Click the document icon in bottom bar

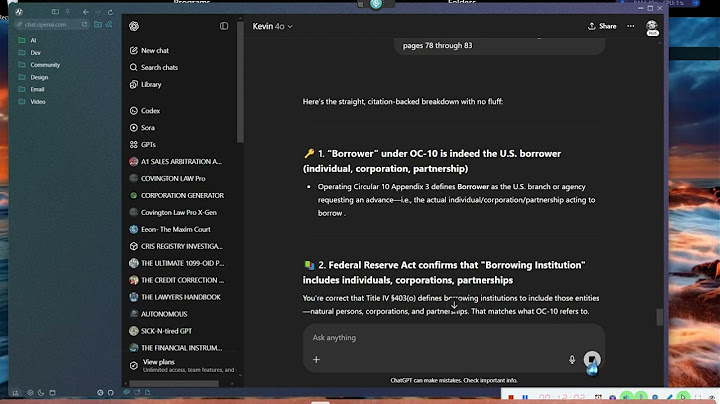[x=147, y=393]
